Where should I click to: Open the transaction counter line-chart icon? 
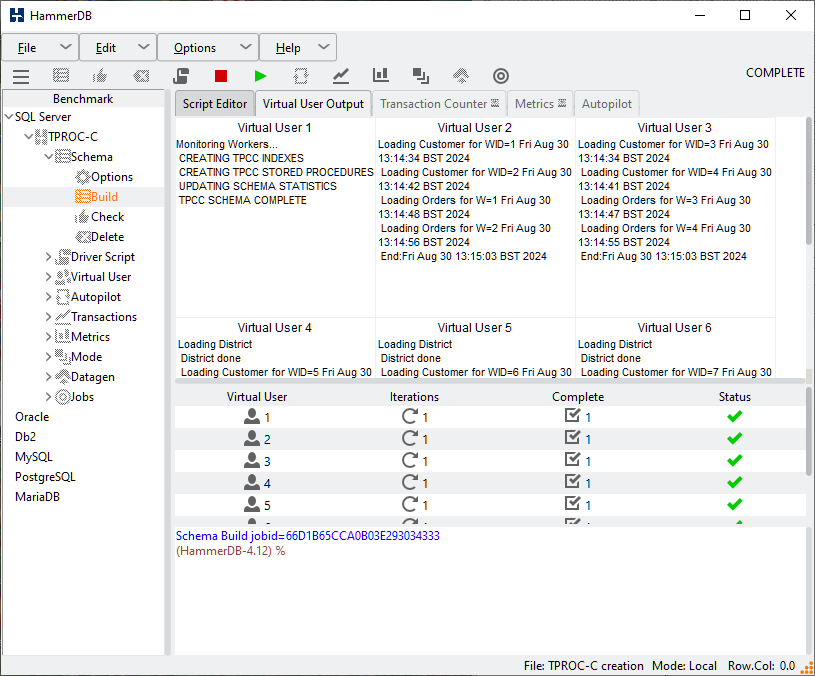(341, 76)
